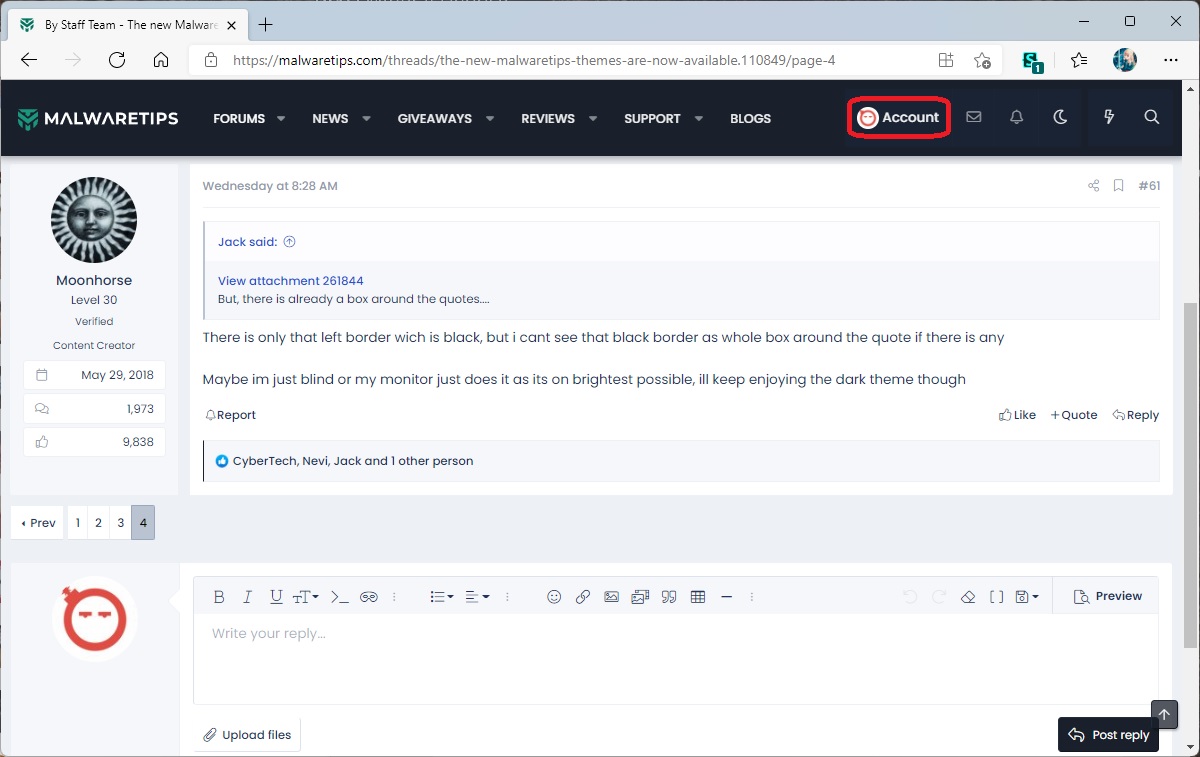
Task: Insert media with the gallery icon
Action: point(640,597)
